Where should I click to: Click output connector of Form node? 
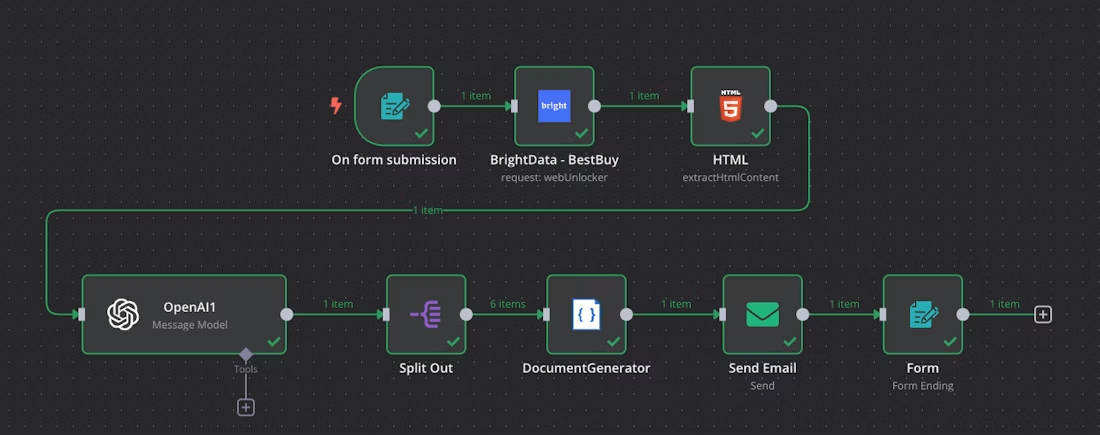click(x=962, y=314)
